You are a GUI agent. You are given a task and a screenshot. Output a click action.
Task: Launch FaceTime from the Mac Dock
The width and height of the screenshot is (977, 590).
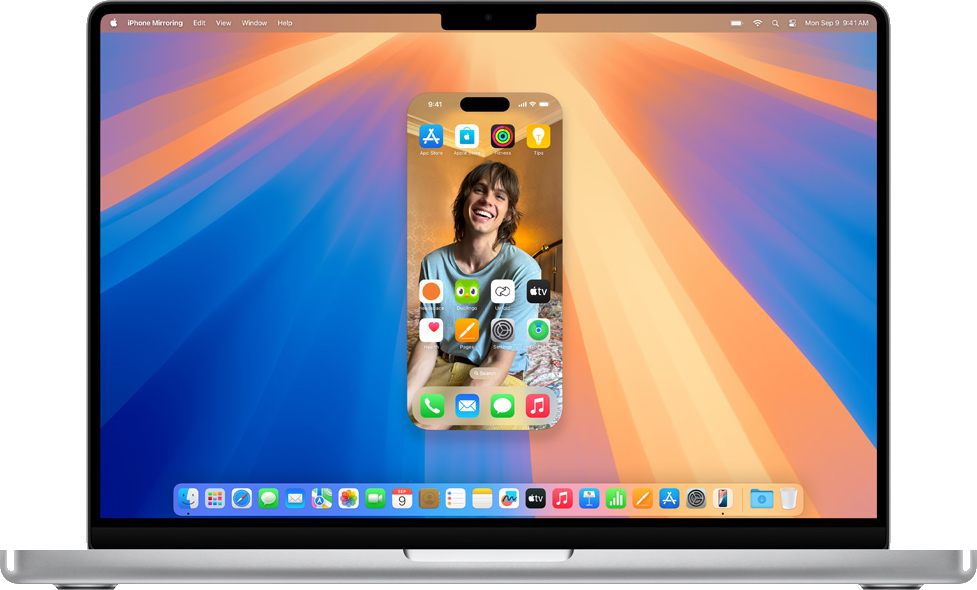click(x=375, y=498)
